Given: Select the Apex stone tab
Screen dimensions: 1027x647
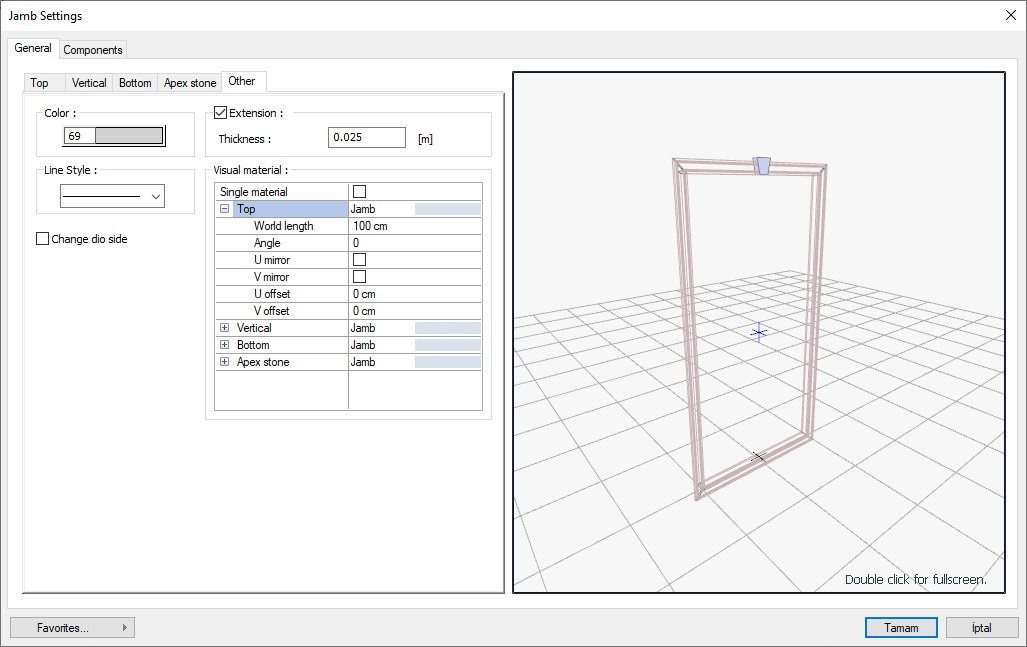Looking at the screenshot, I should [190, 83].
